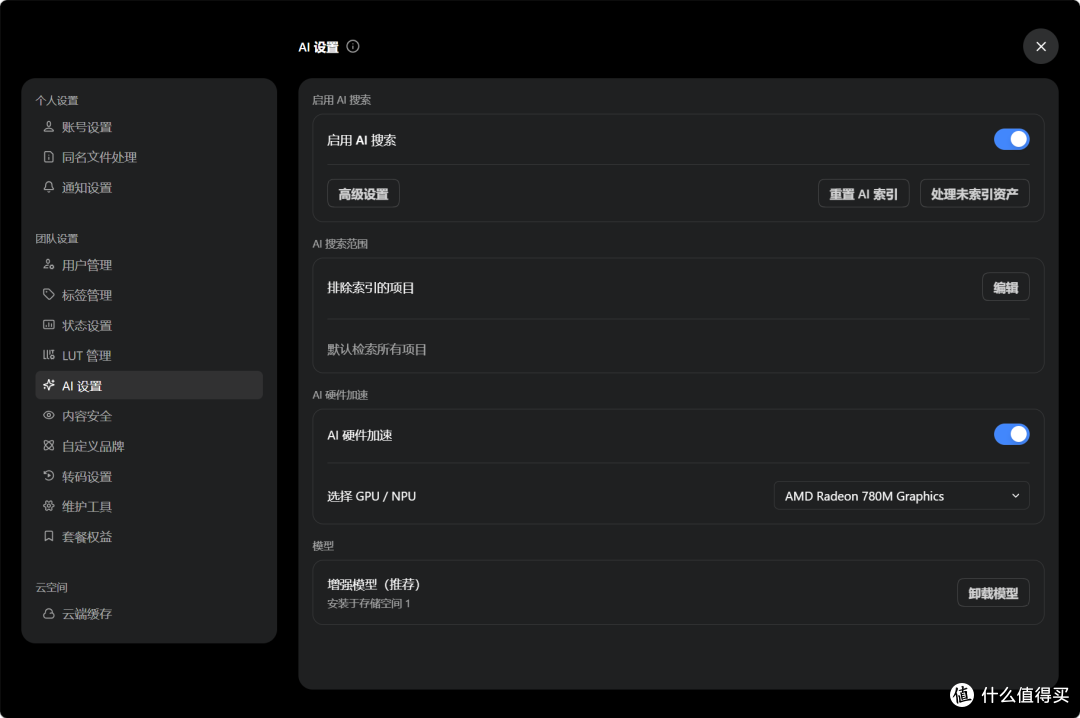Select 用户管理 in team settings
Screen dimensions: 1080x718
pyautogui.click(x=149, y=265)
